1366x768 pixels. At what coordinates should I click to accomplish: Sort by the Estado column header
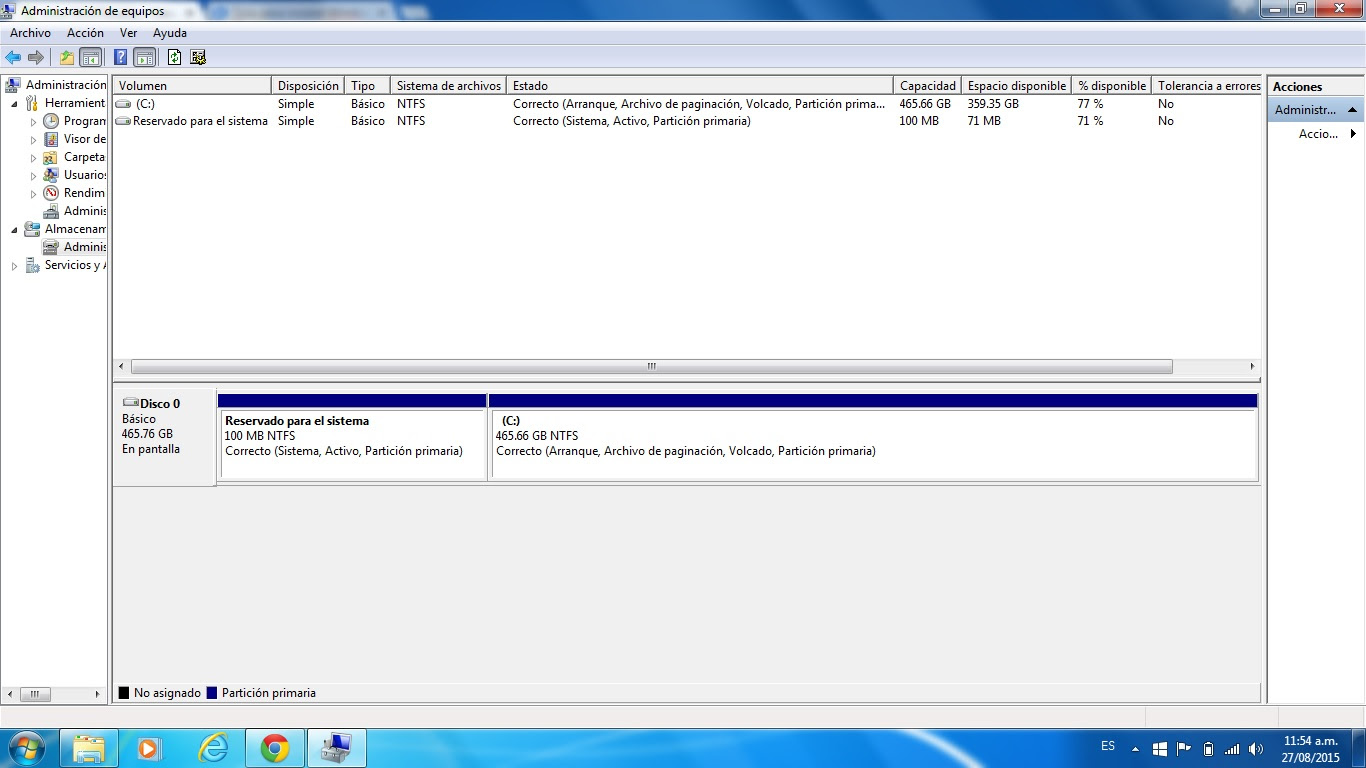pyautogui.click(x=700, y=86)
